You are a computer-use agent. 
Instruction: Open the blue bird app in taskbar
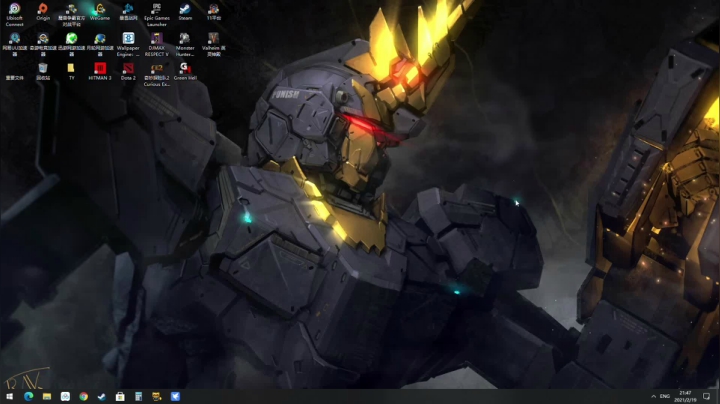[x=175, y=396]
